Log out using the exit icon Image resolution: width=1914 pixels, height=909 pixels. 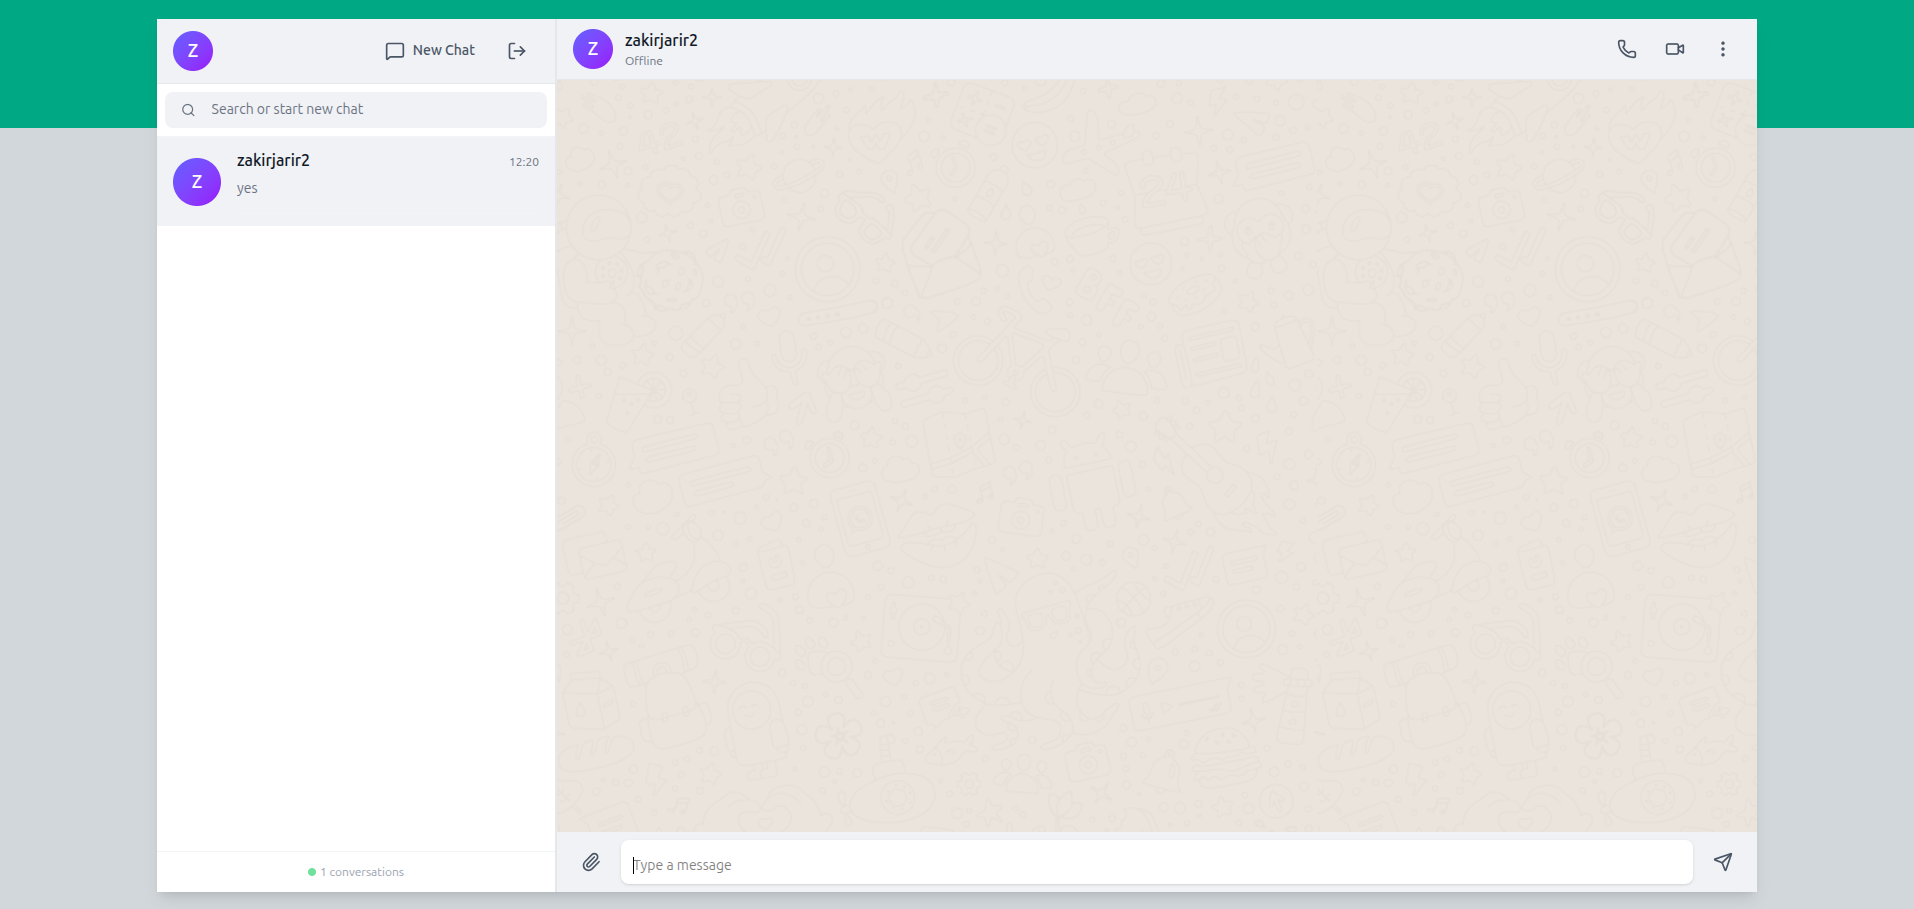tap(516, 50)
